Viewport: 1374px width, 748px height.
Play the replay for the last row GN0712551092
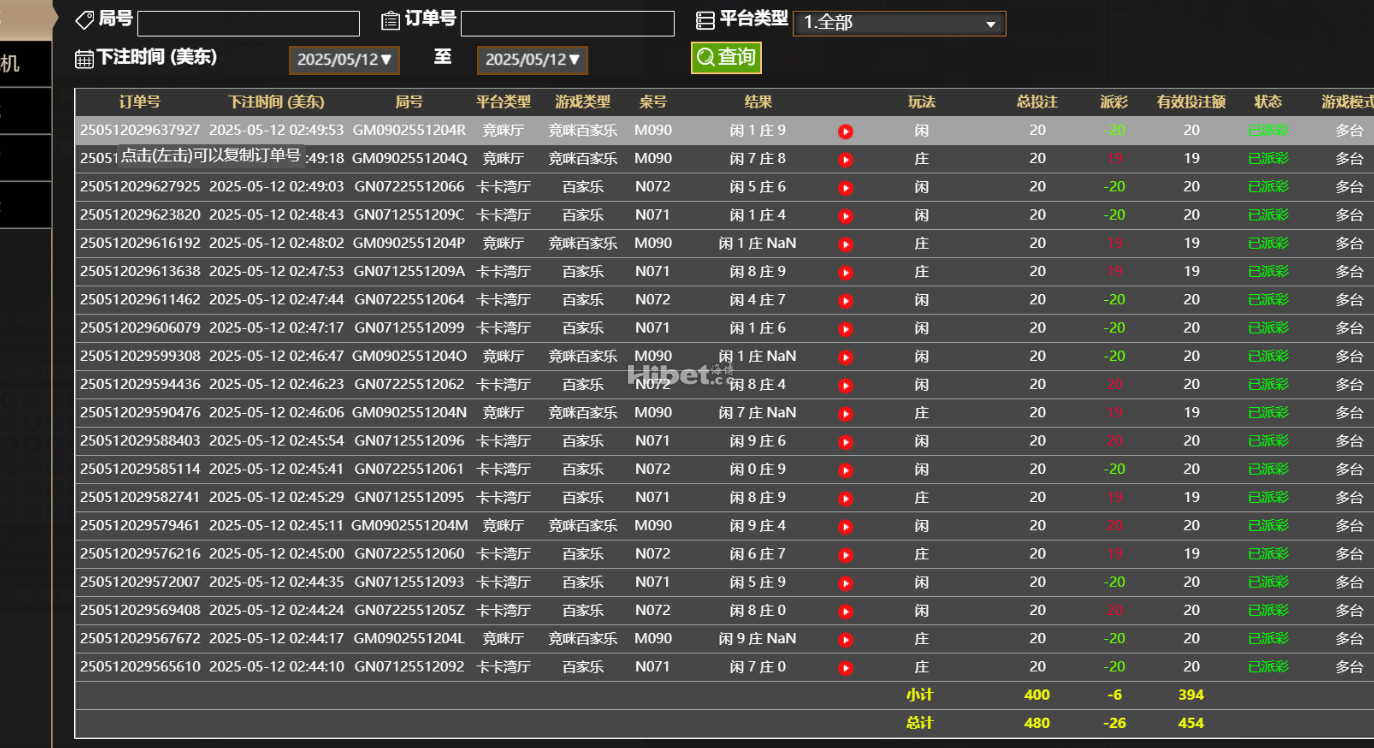pos(845,666)
